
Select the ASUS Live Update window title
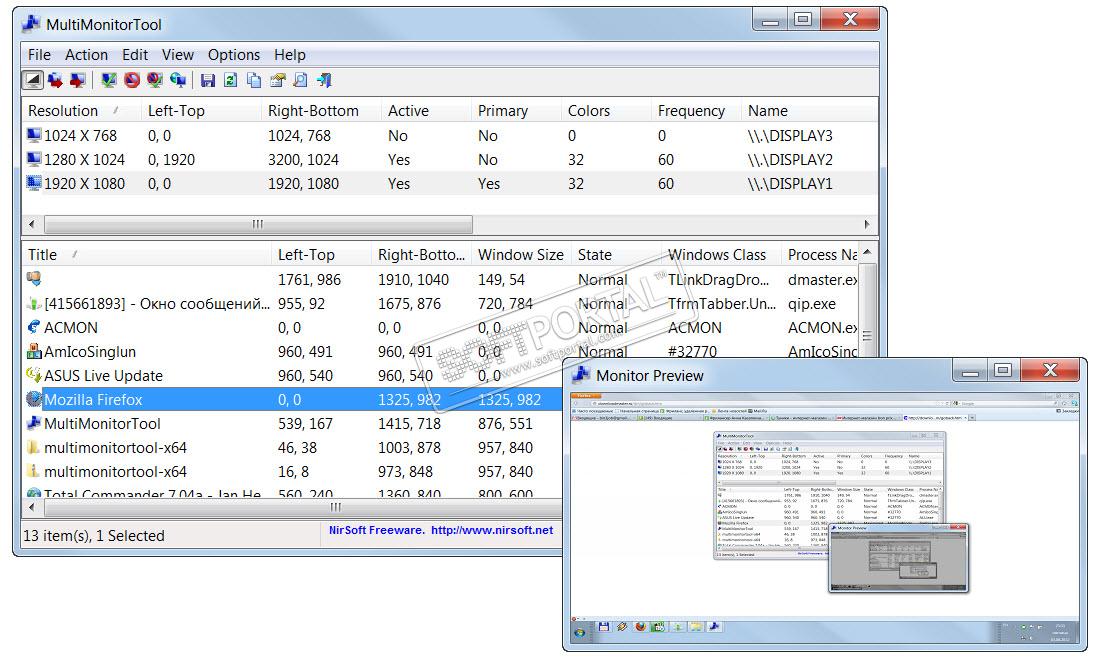tap(104, 375)
